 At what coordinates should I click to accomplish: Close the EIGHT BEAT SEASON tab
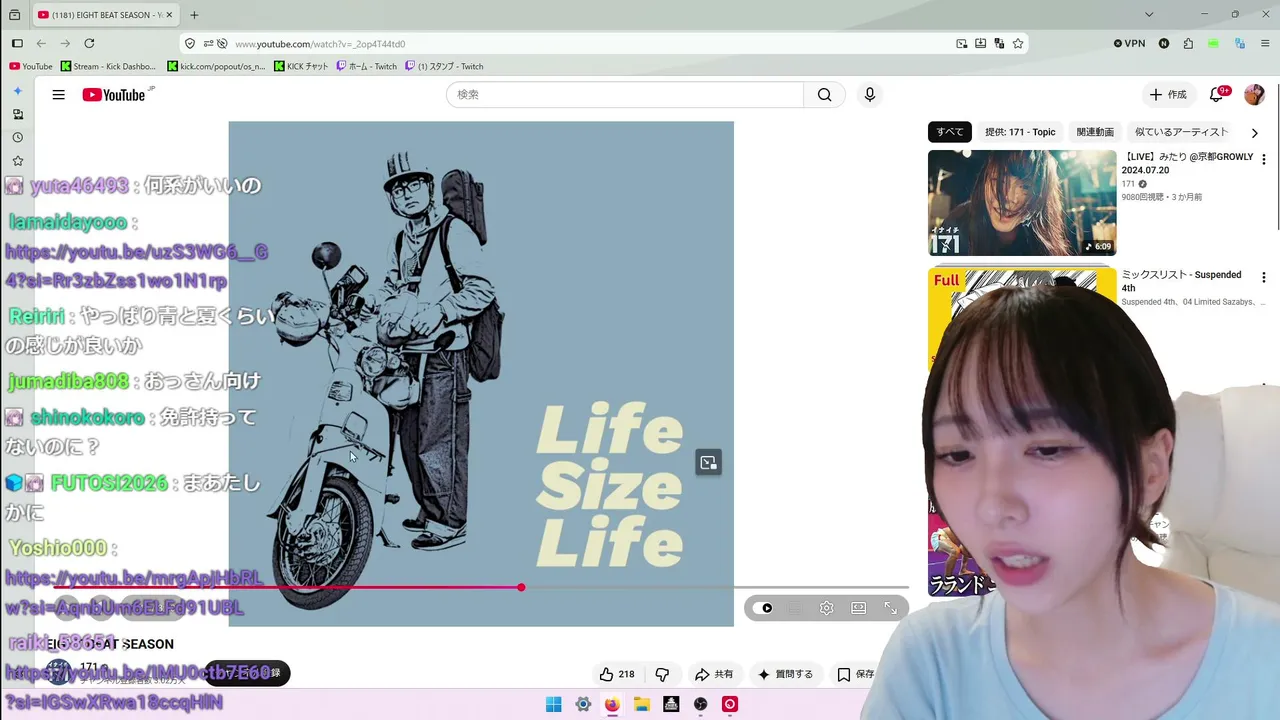tap(169, 15)
